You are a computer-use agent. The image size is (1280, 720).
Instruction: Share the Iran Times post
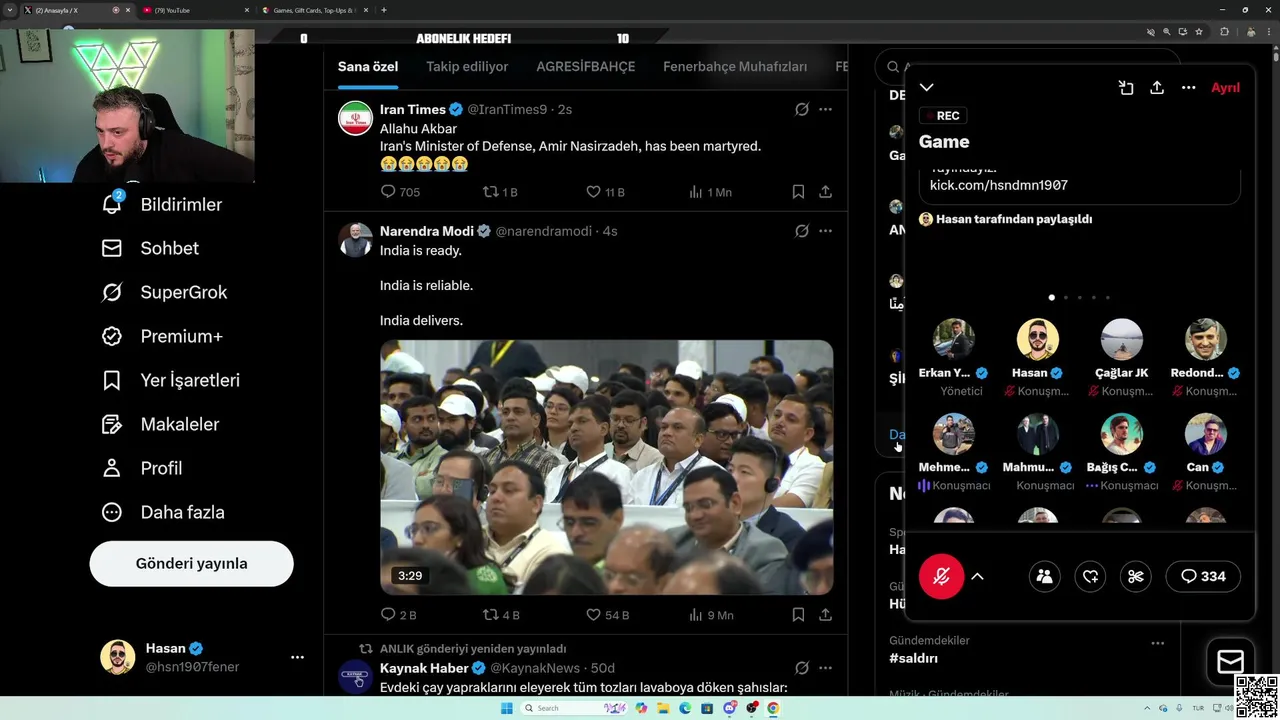[x=825, y=191]
